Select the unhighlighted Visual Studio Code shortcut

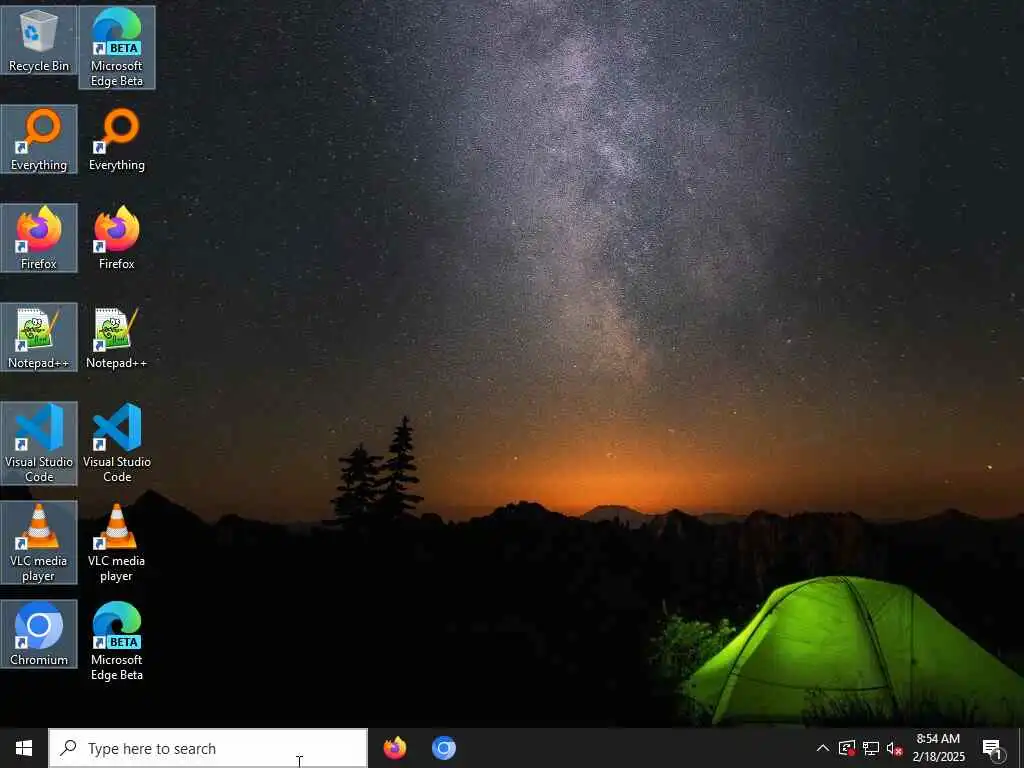(x=117, y=443)
